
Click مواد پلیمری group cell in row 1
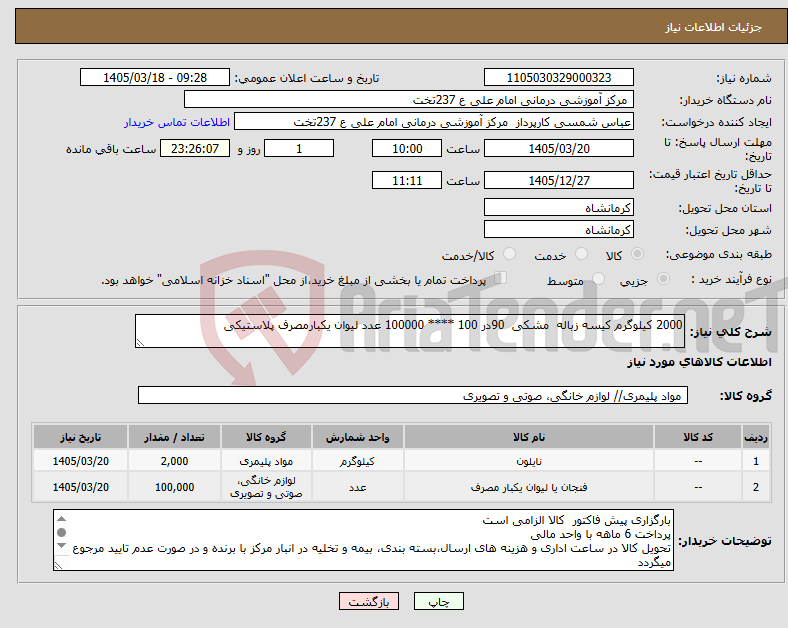coord(266,461)
